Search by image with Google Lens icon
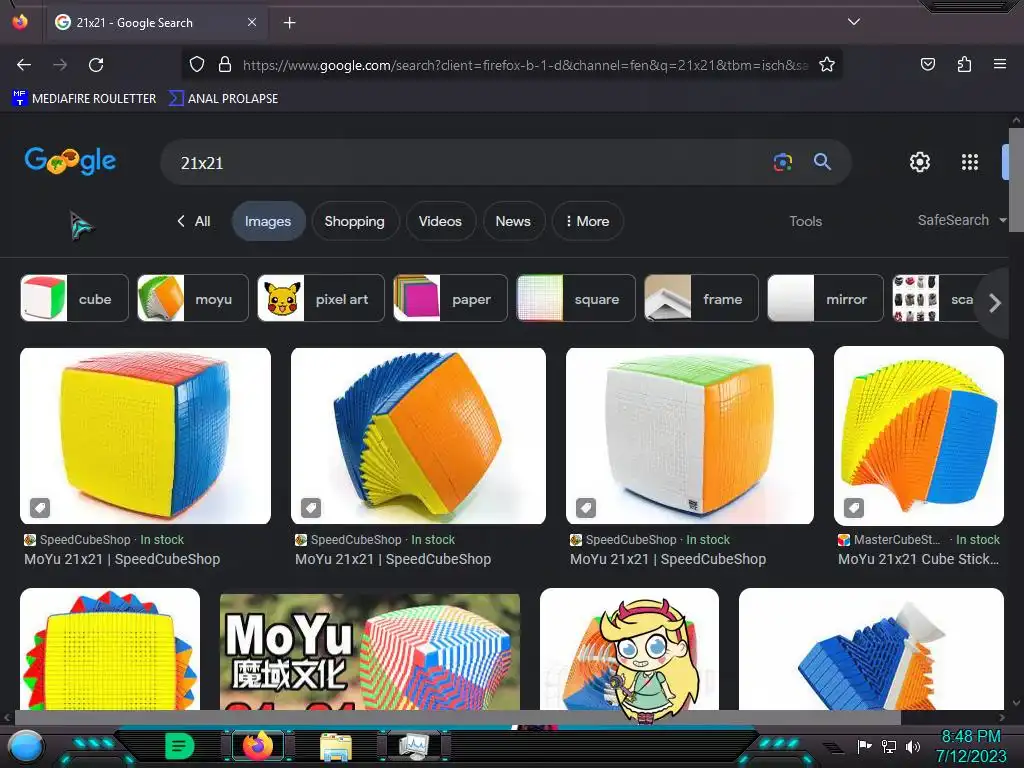 pos(782,162)
